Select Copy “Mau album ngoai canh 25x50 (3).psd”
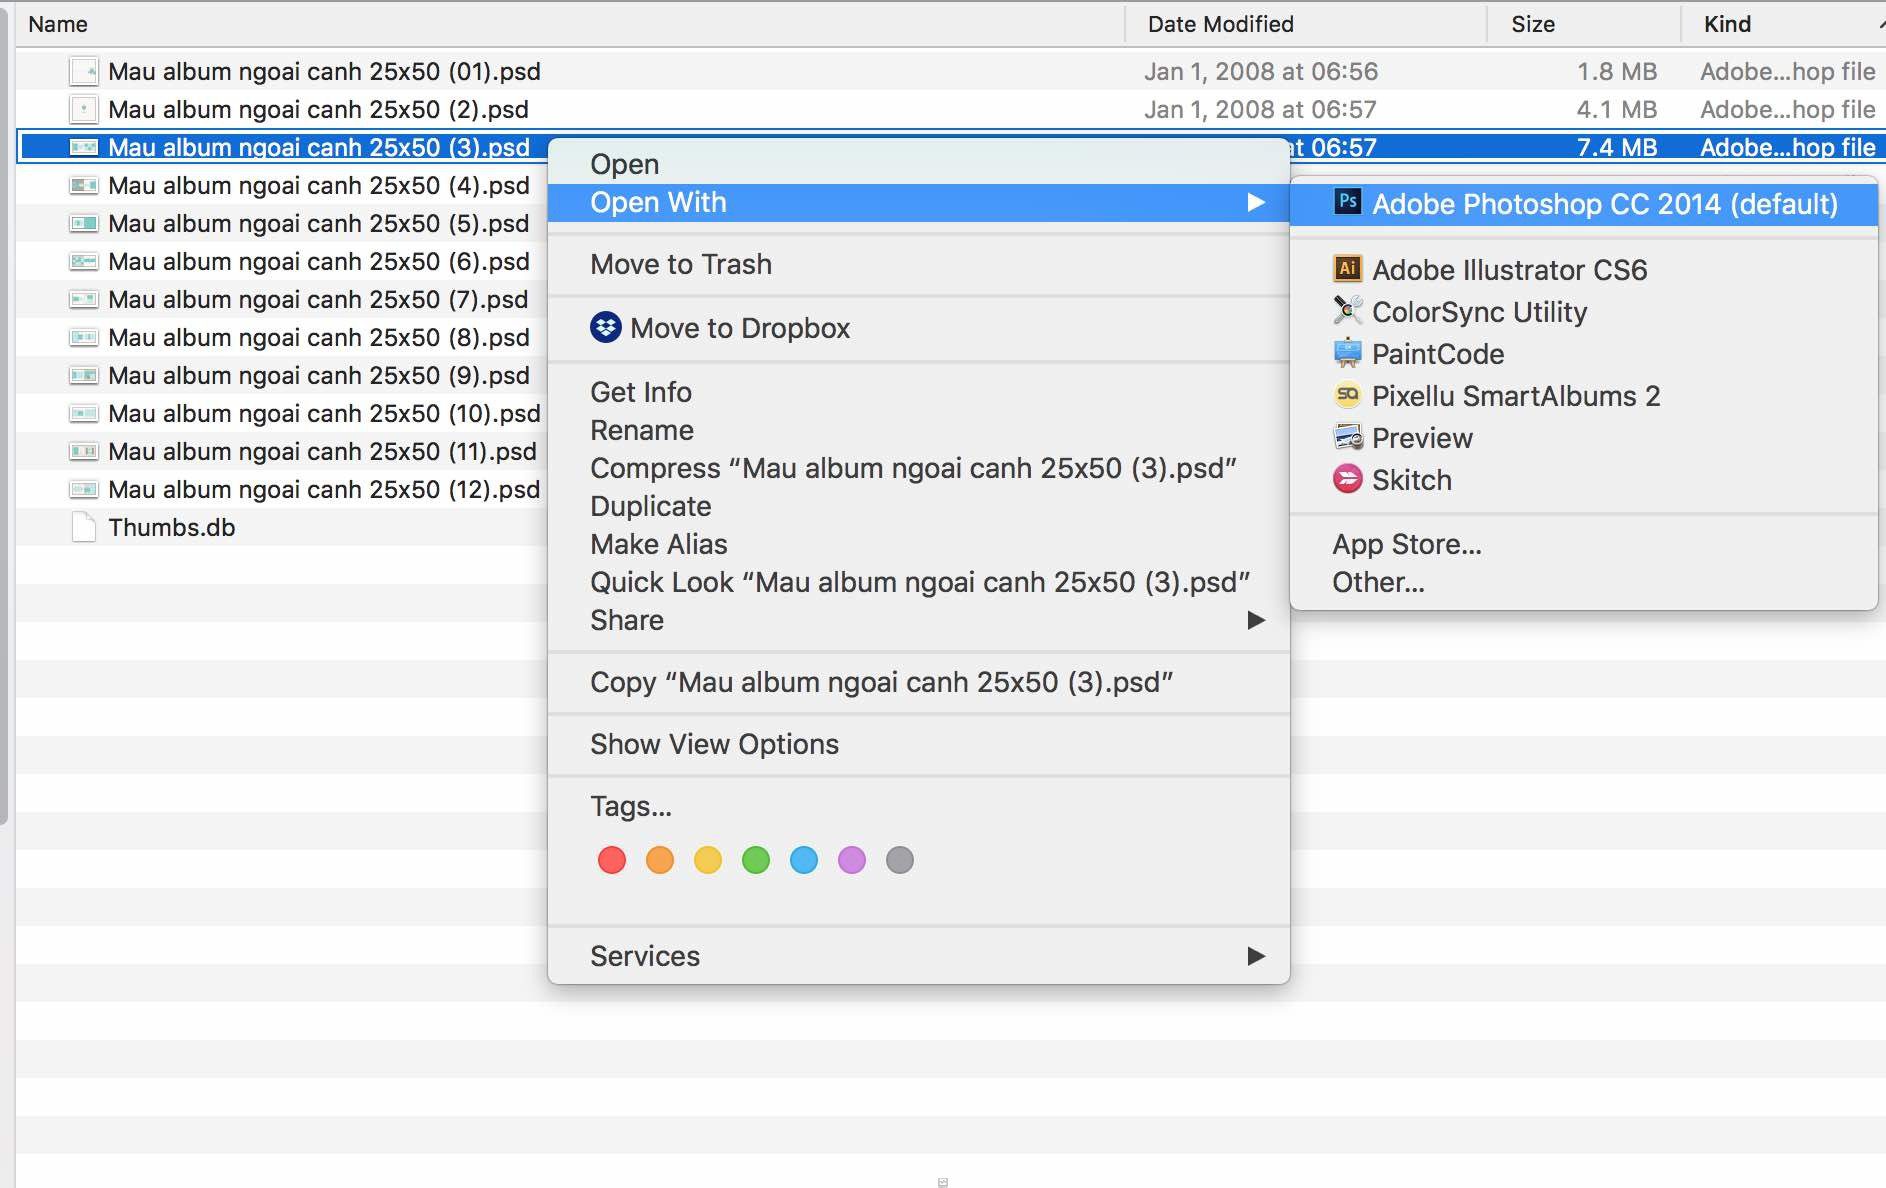This screenshot has width=1886, height=1188. tap(918, 682)
